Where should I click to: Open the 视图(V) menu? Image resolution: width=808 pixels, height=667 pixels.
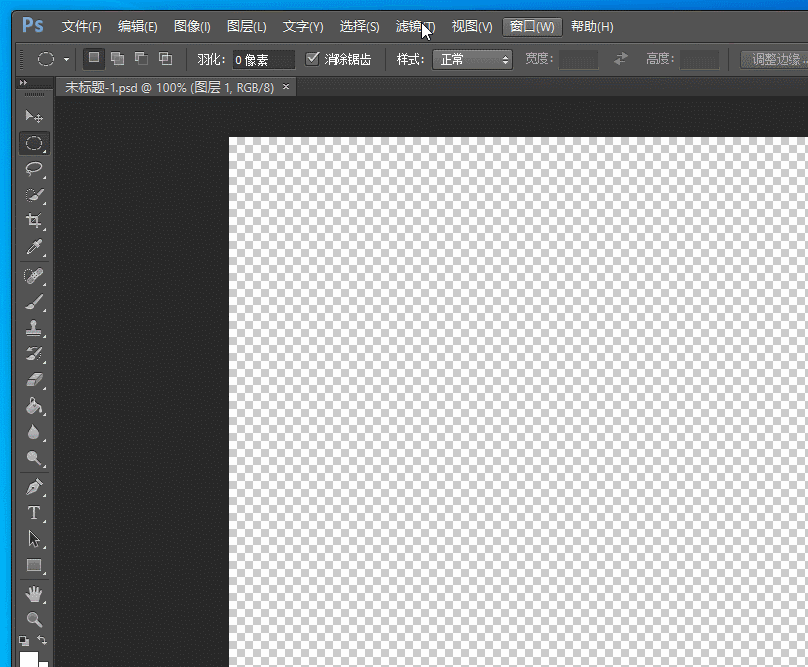pos(472,26)
